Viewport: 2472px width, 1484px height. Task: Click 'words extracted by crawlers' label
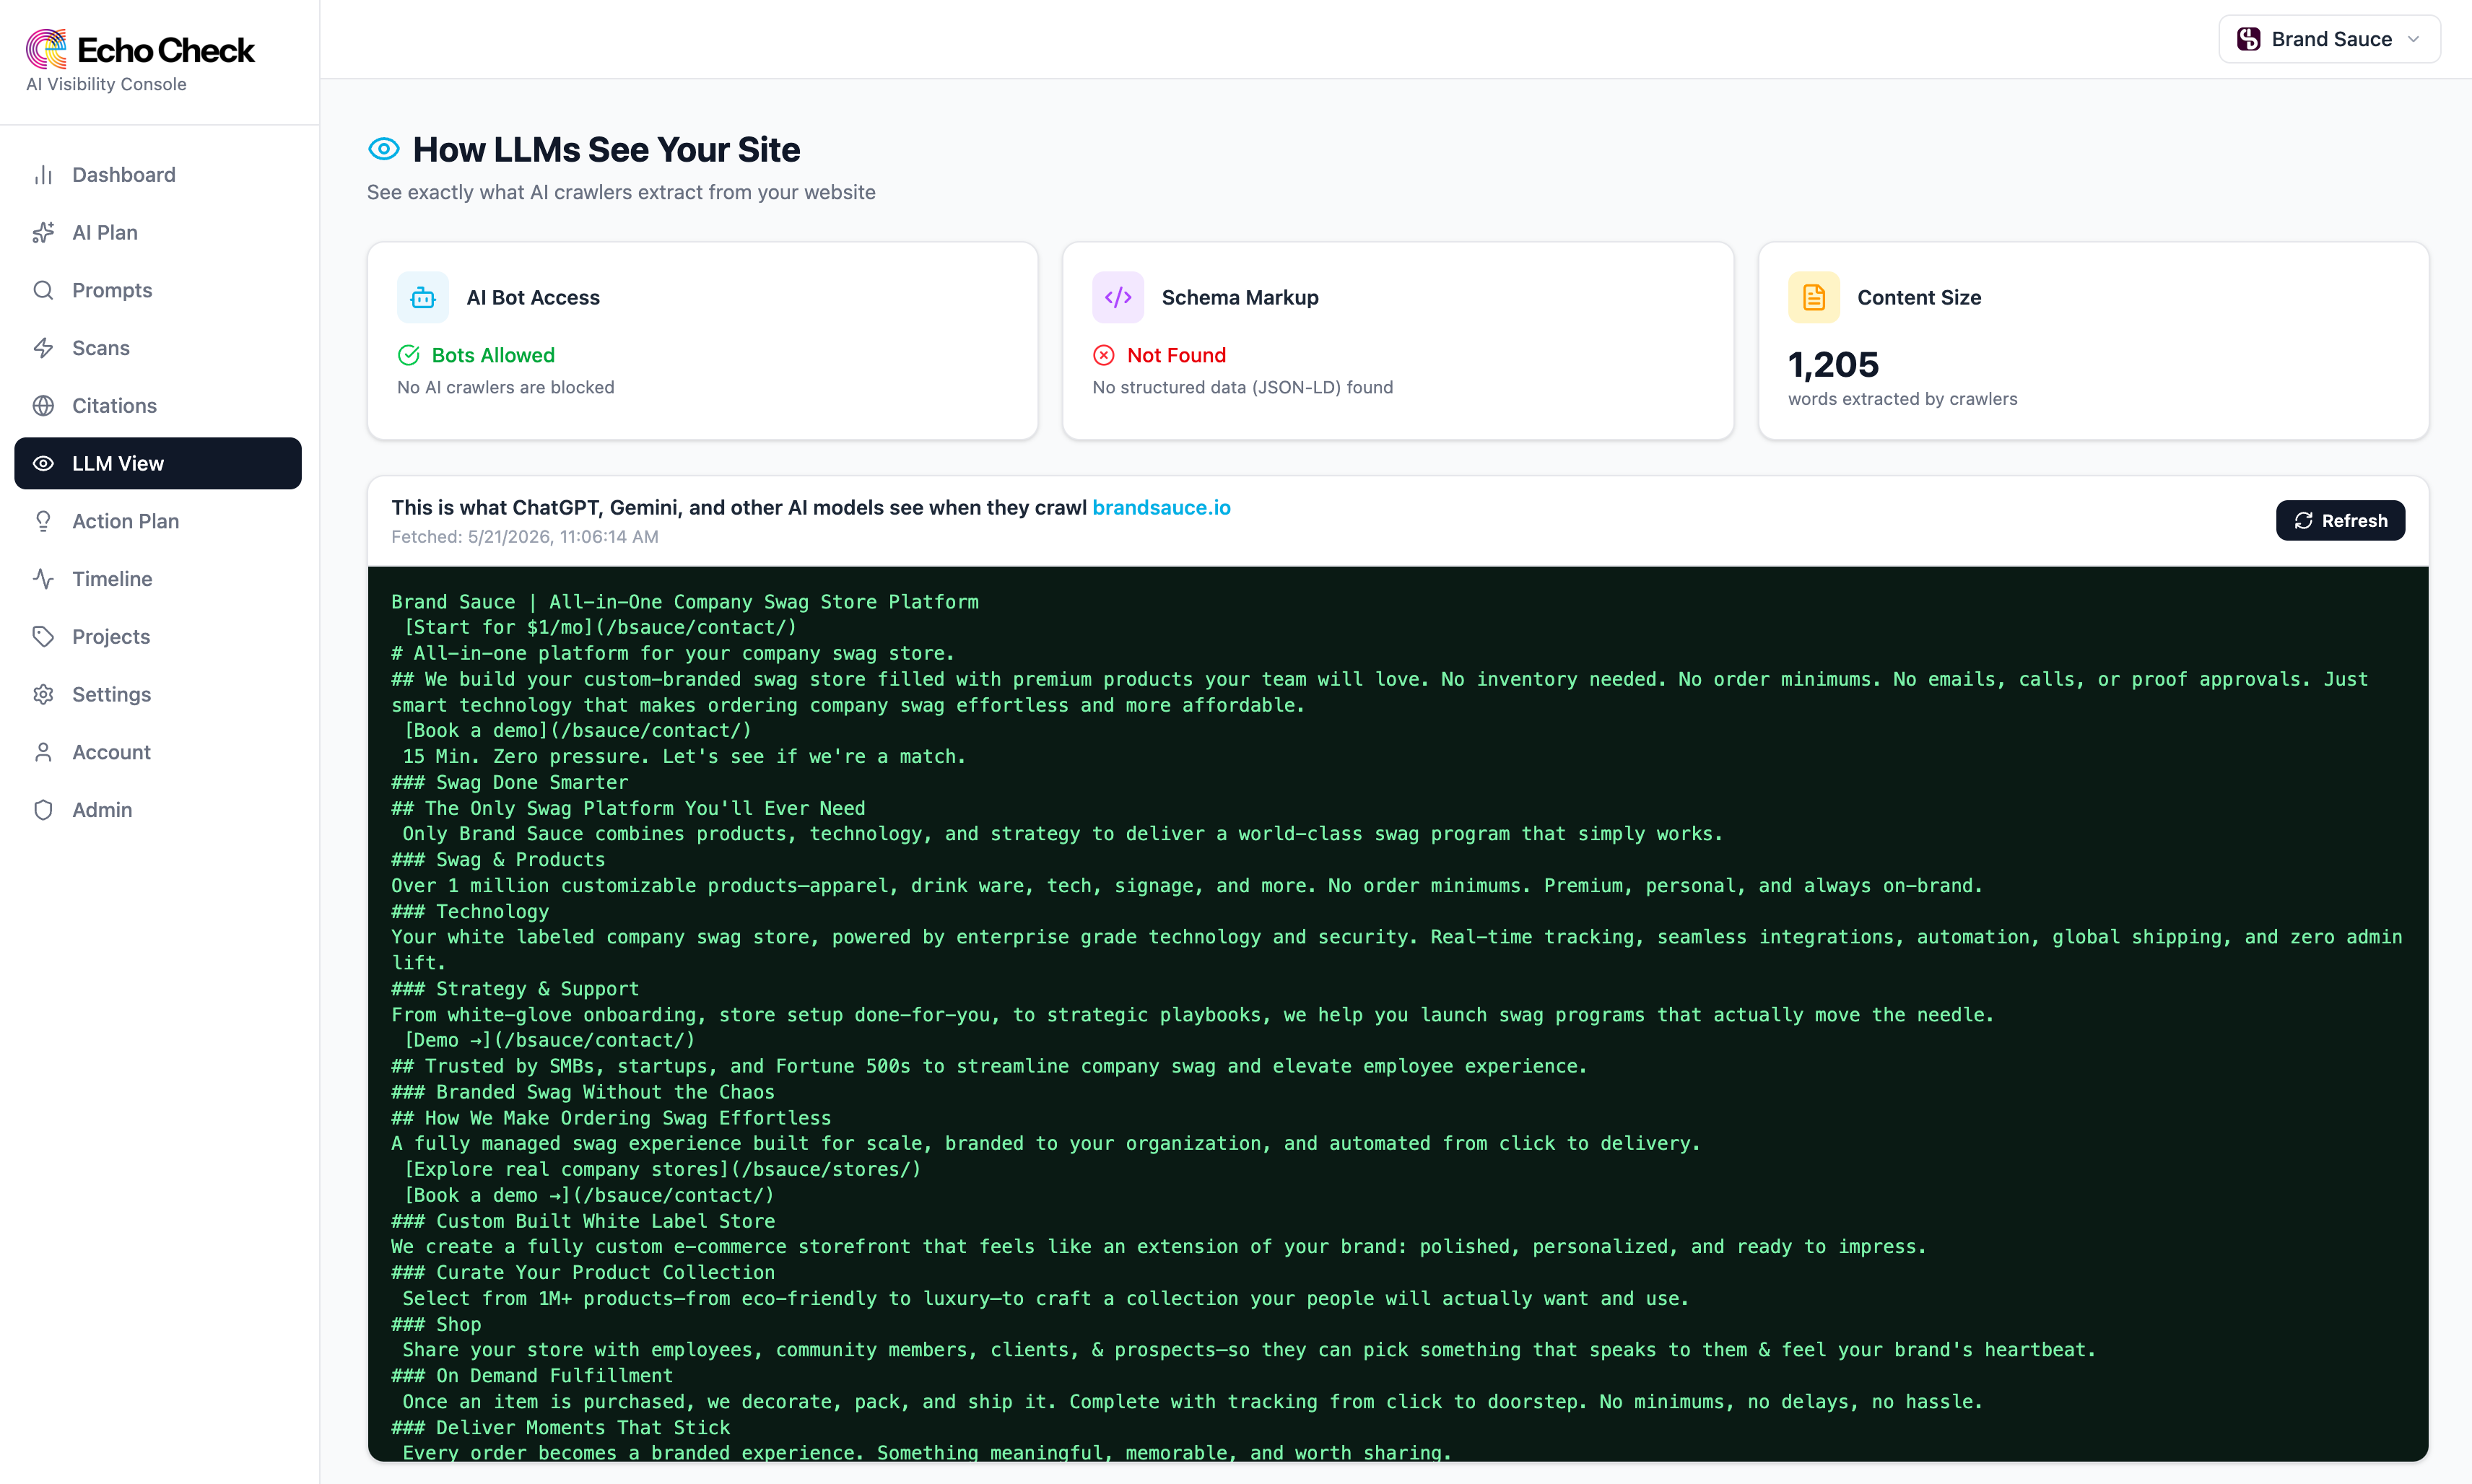(x=1902, y=399)
